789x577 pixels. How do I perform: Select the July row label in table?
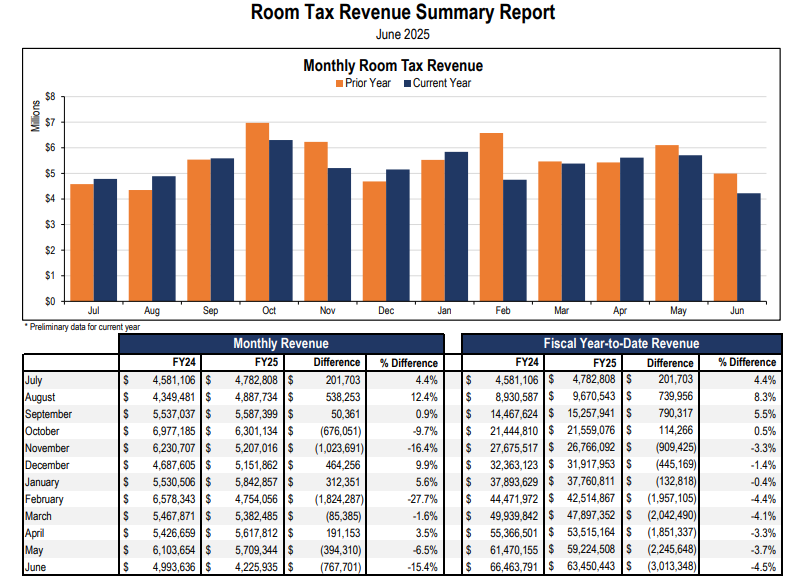tap(37, 380)
